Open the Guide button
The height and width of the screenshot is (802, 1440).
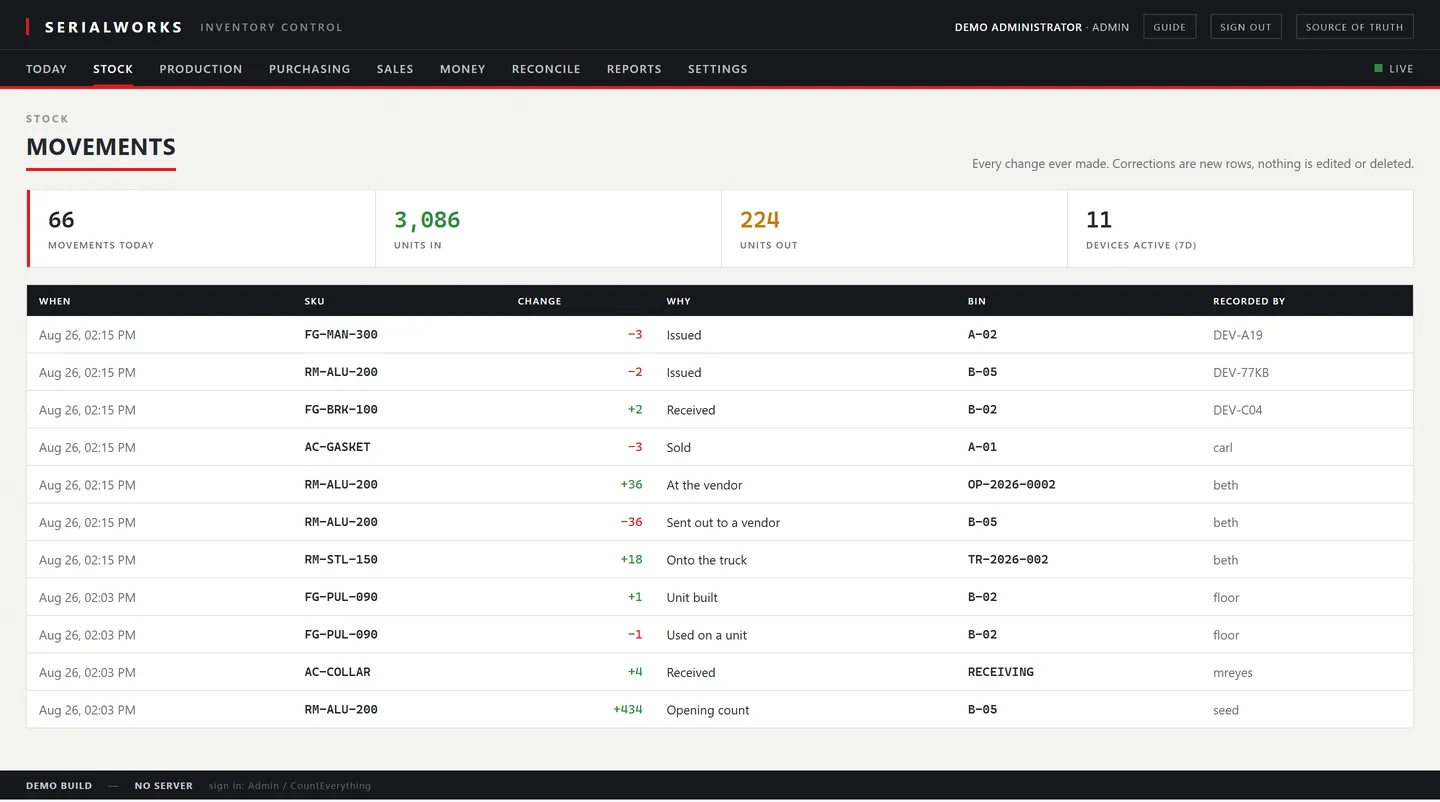point(1169,27)
